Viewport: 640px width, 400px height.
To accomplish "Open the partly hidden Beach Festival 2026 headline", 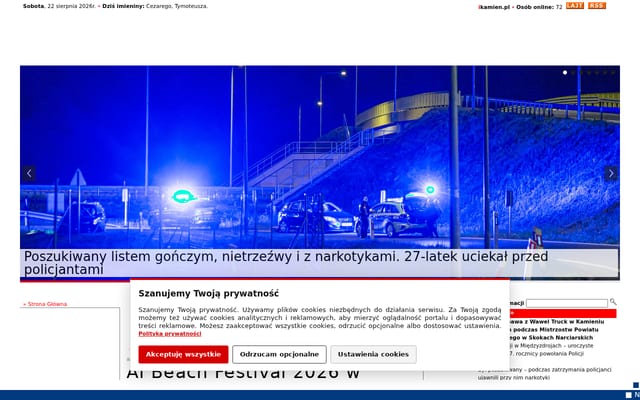I will (243, 373).
